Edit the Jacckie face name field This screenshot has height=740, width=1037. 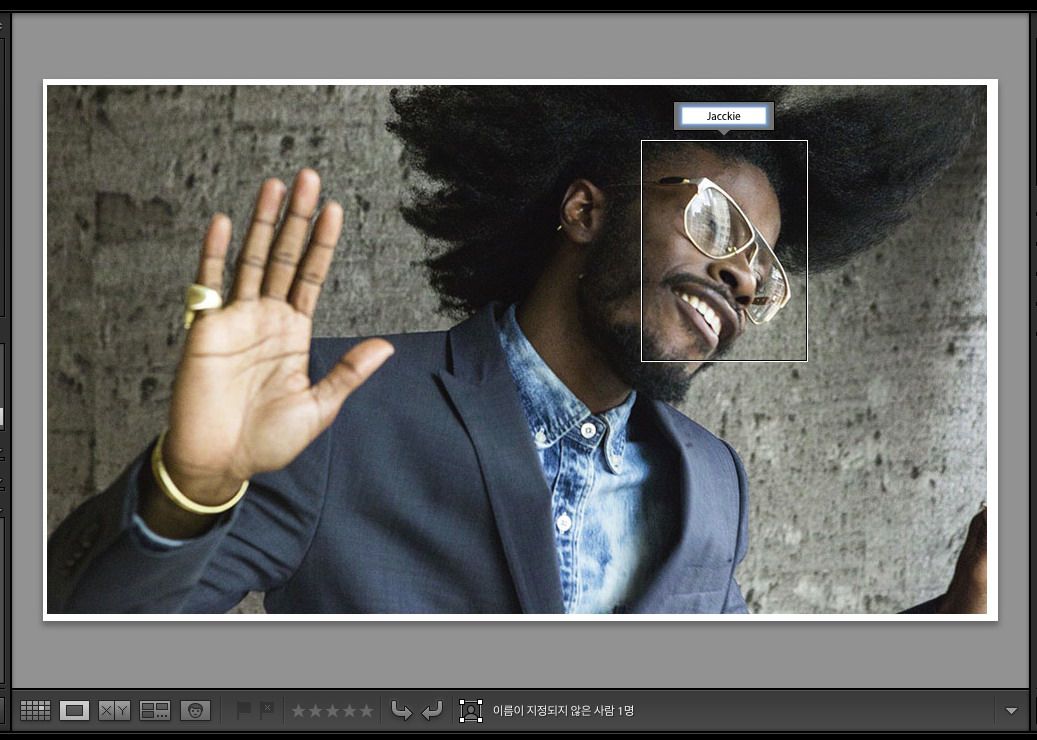point(724,116)
